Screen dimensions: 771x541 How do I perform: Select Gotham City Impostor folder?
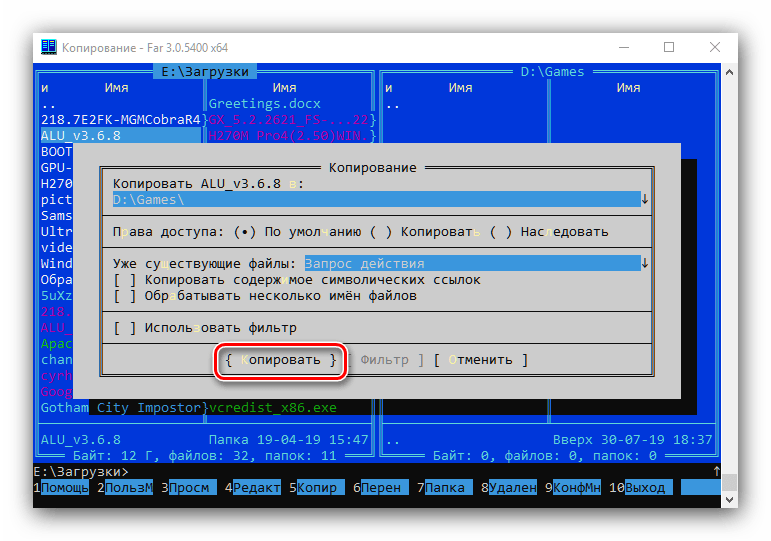click(121, 408)
